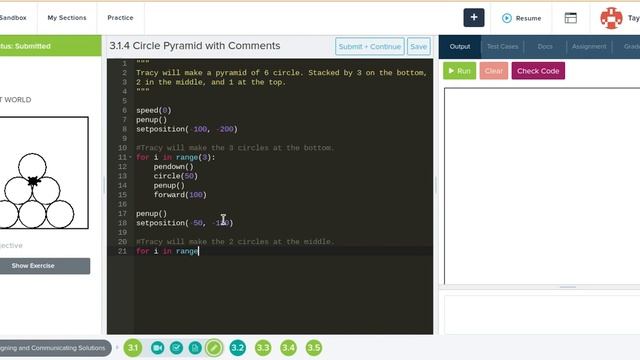Image resolution: width=640 pixels, height=360 pixels.
Task: Jump to lesson 3.3
Action: click(x=263, y=348)
